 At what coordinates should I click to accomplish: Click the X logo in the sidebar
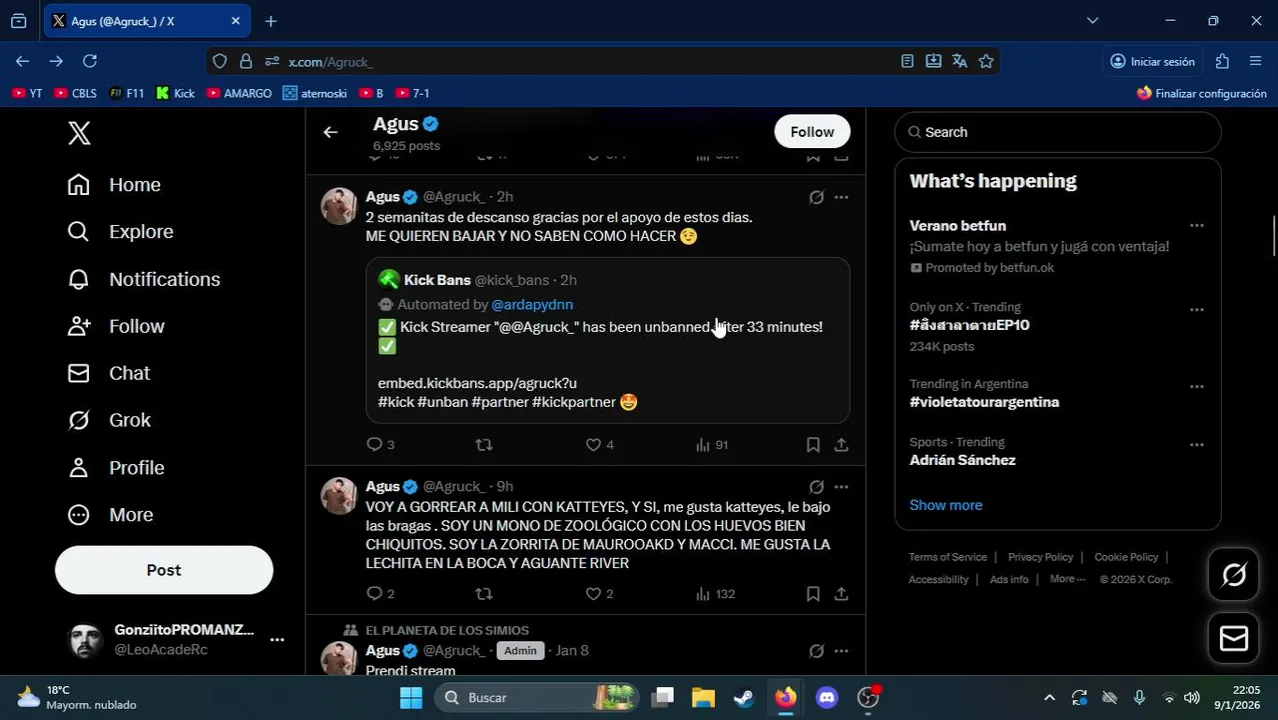pos(79,133)
